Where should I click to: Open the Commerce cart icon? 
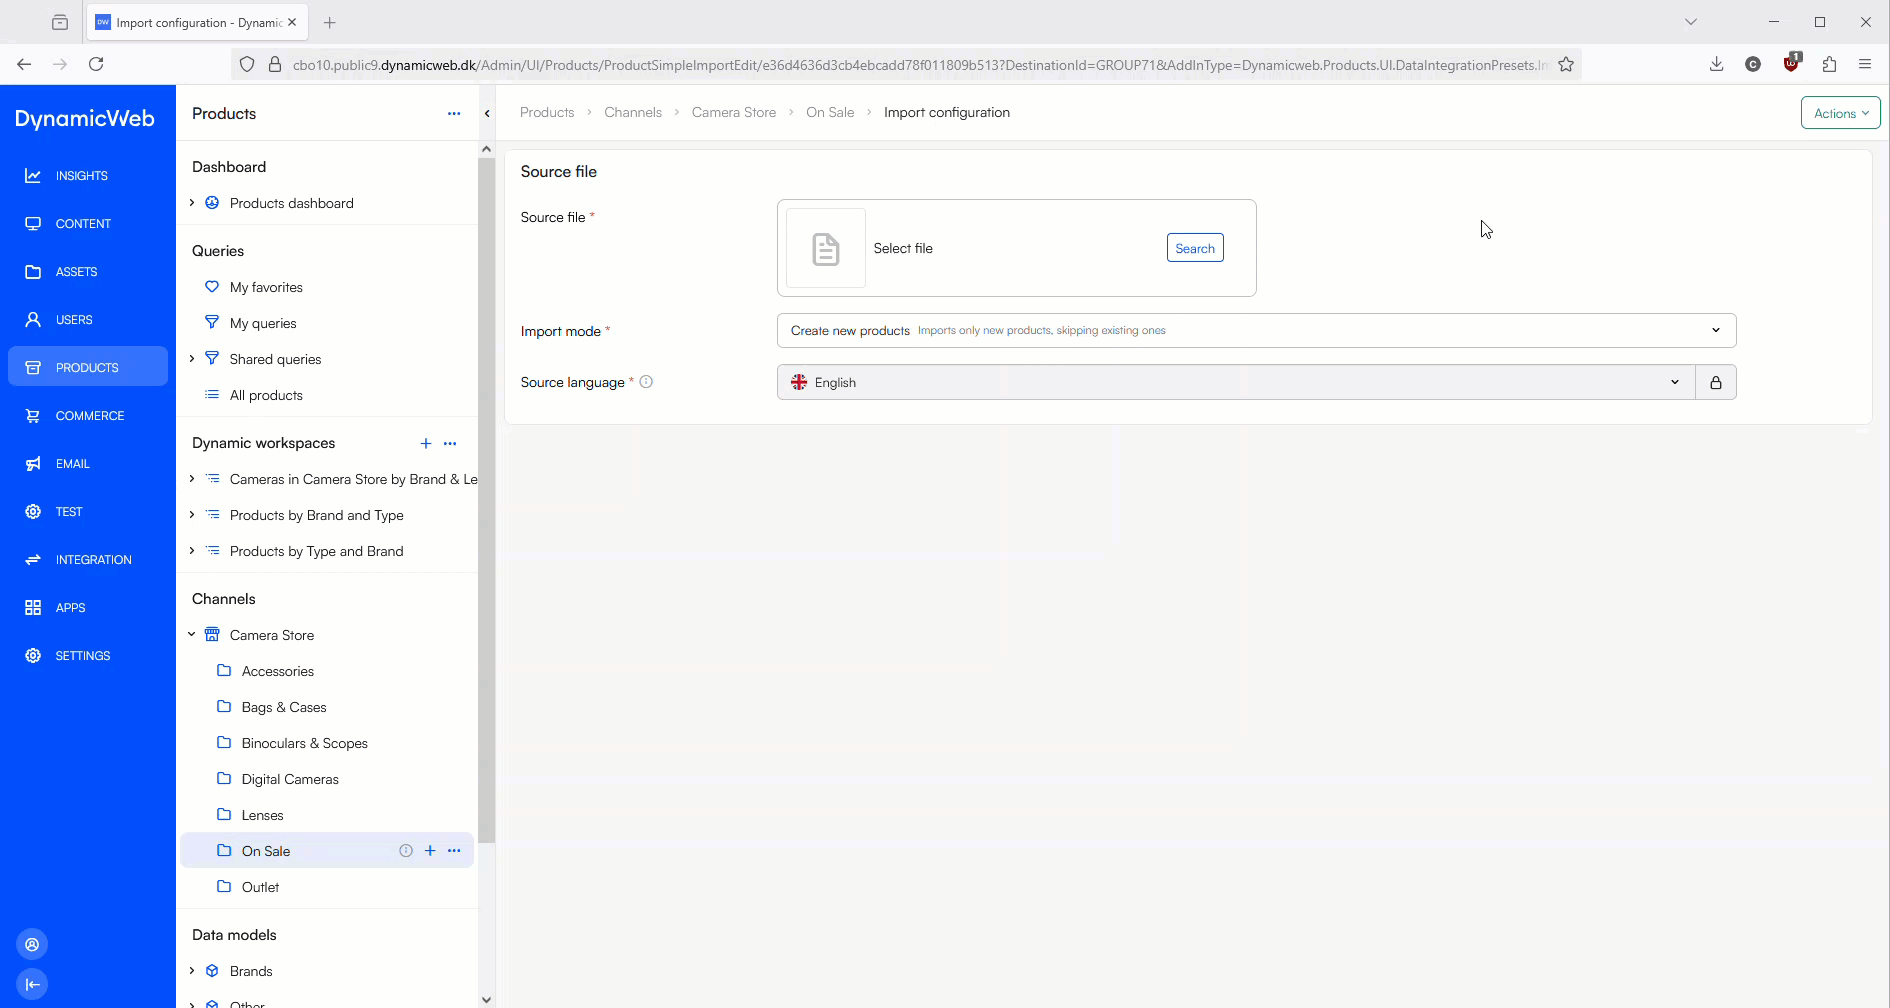[33, 416]
